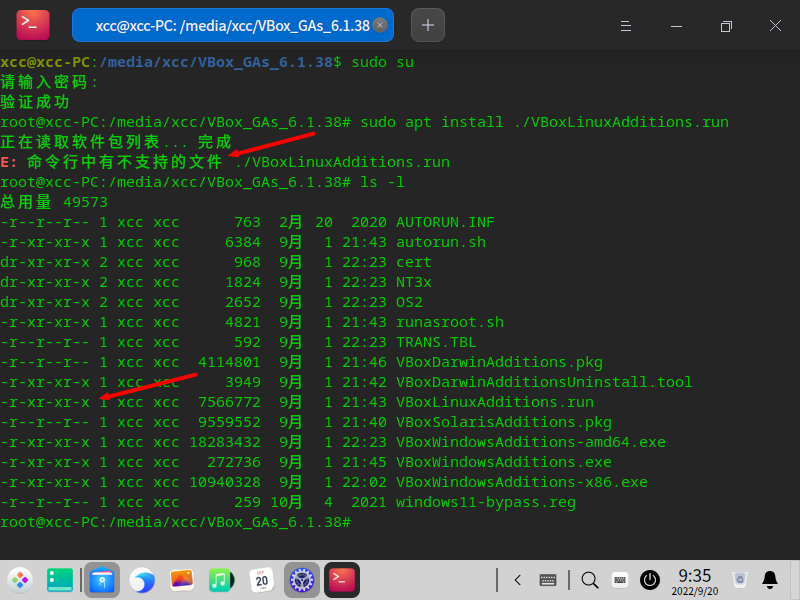The width and height of the screenshot is (800, 600).
Task: Click the text VBoxDarwinAdditions.pkg
Action: pos(499,362)
